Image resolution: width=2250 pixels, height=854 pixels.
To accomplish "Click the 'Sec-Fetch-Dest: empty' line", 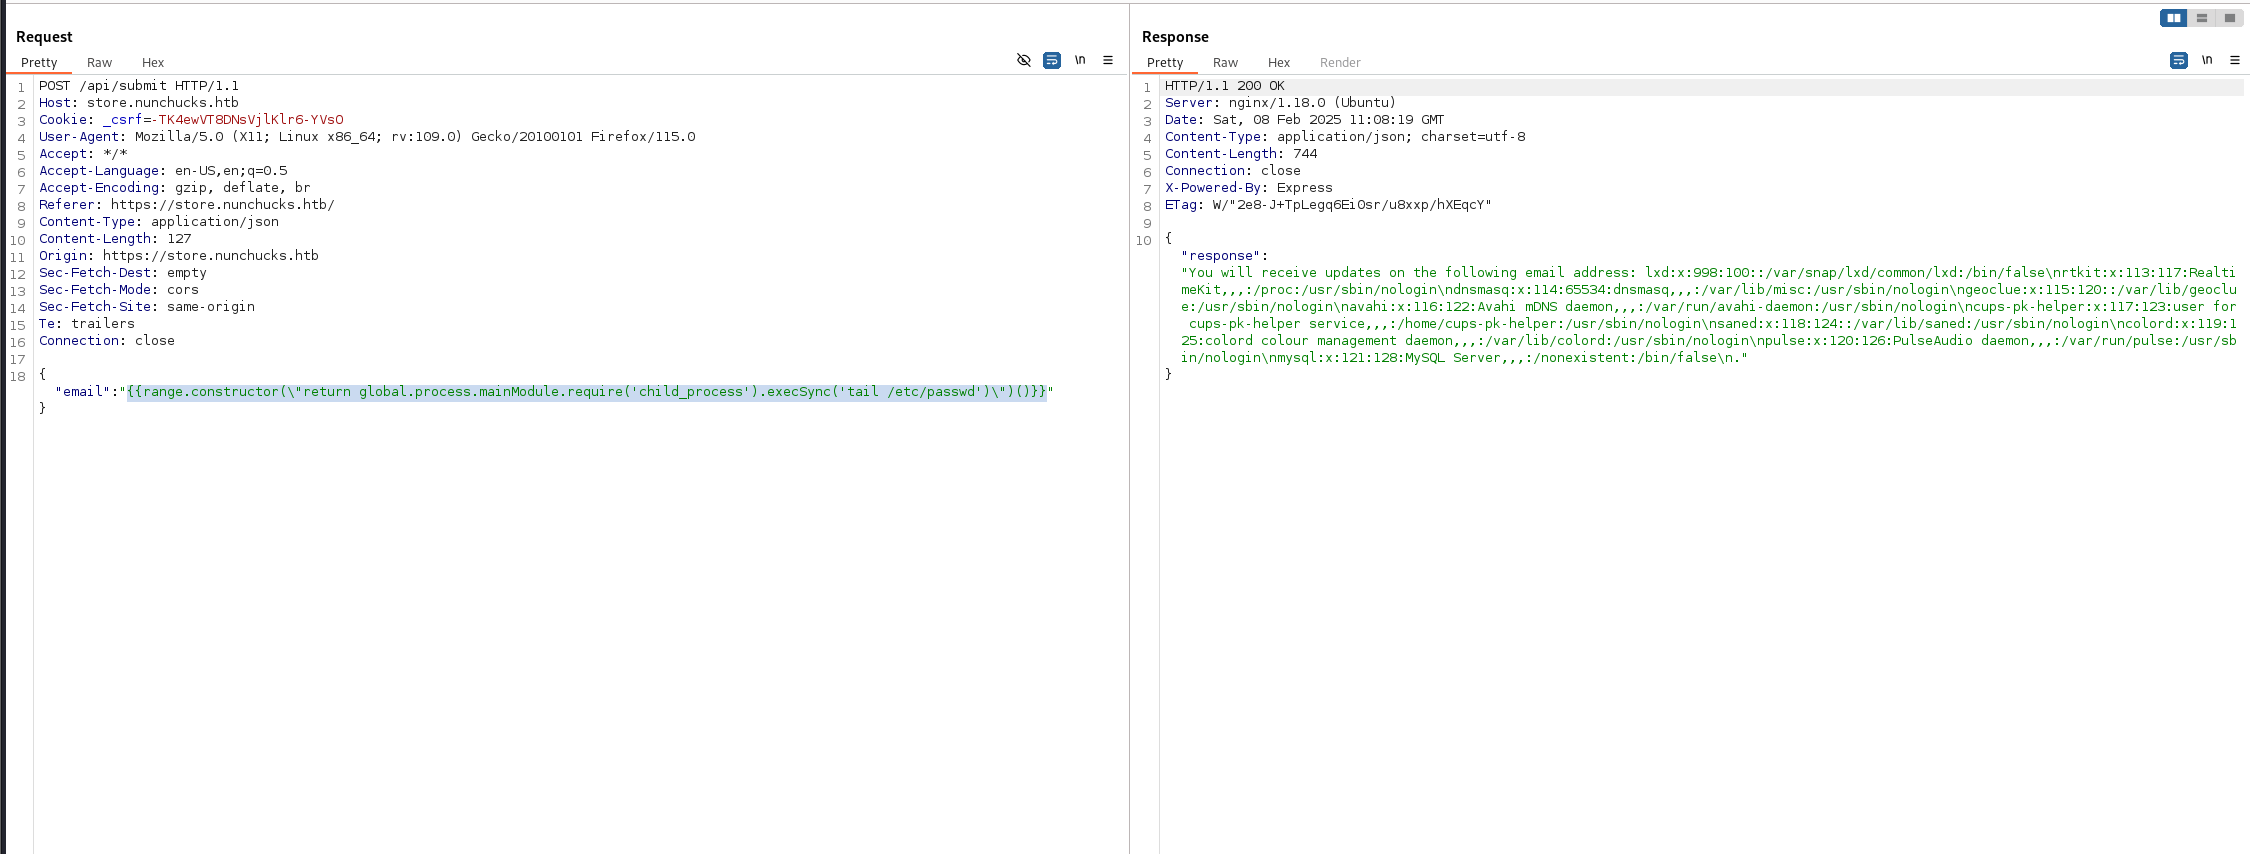I will pos(123,273).
